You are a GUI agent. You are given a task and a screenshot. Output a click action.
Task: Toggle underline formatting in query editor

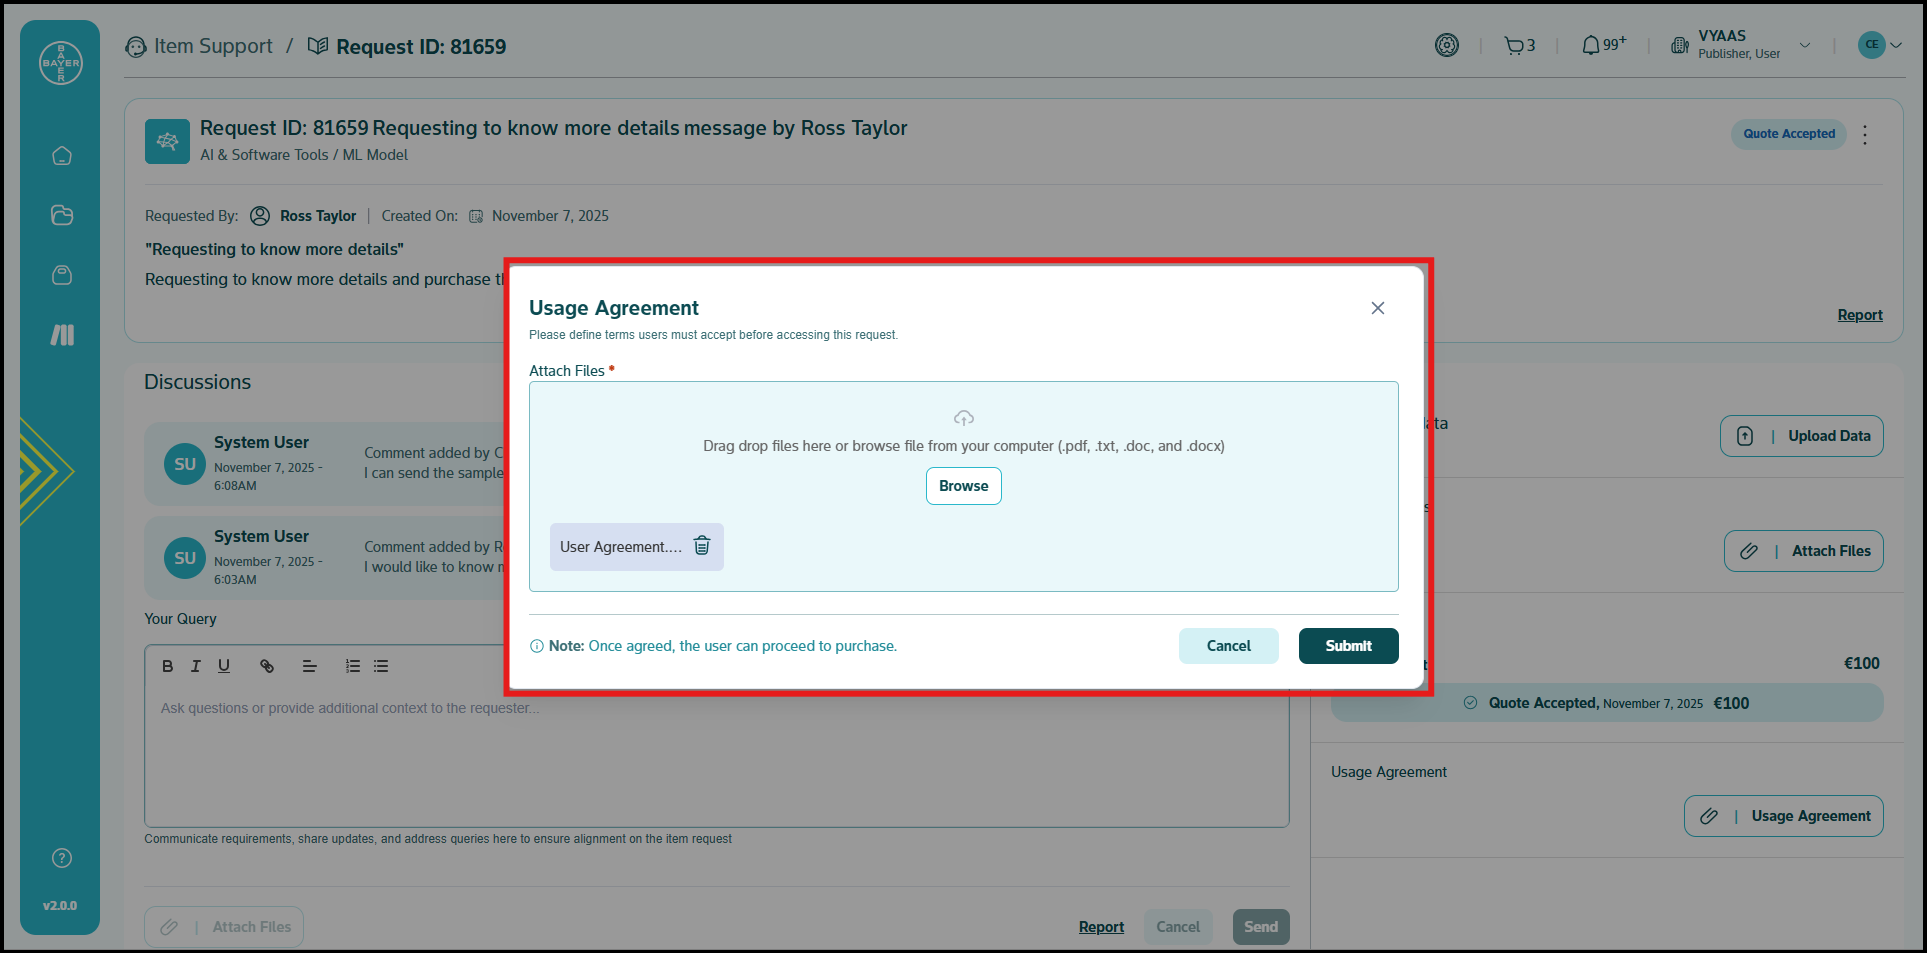coord(224,666)
